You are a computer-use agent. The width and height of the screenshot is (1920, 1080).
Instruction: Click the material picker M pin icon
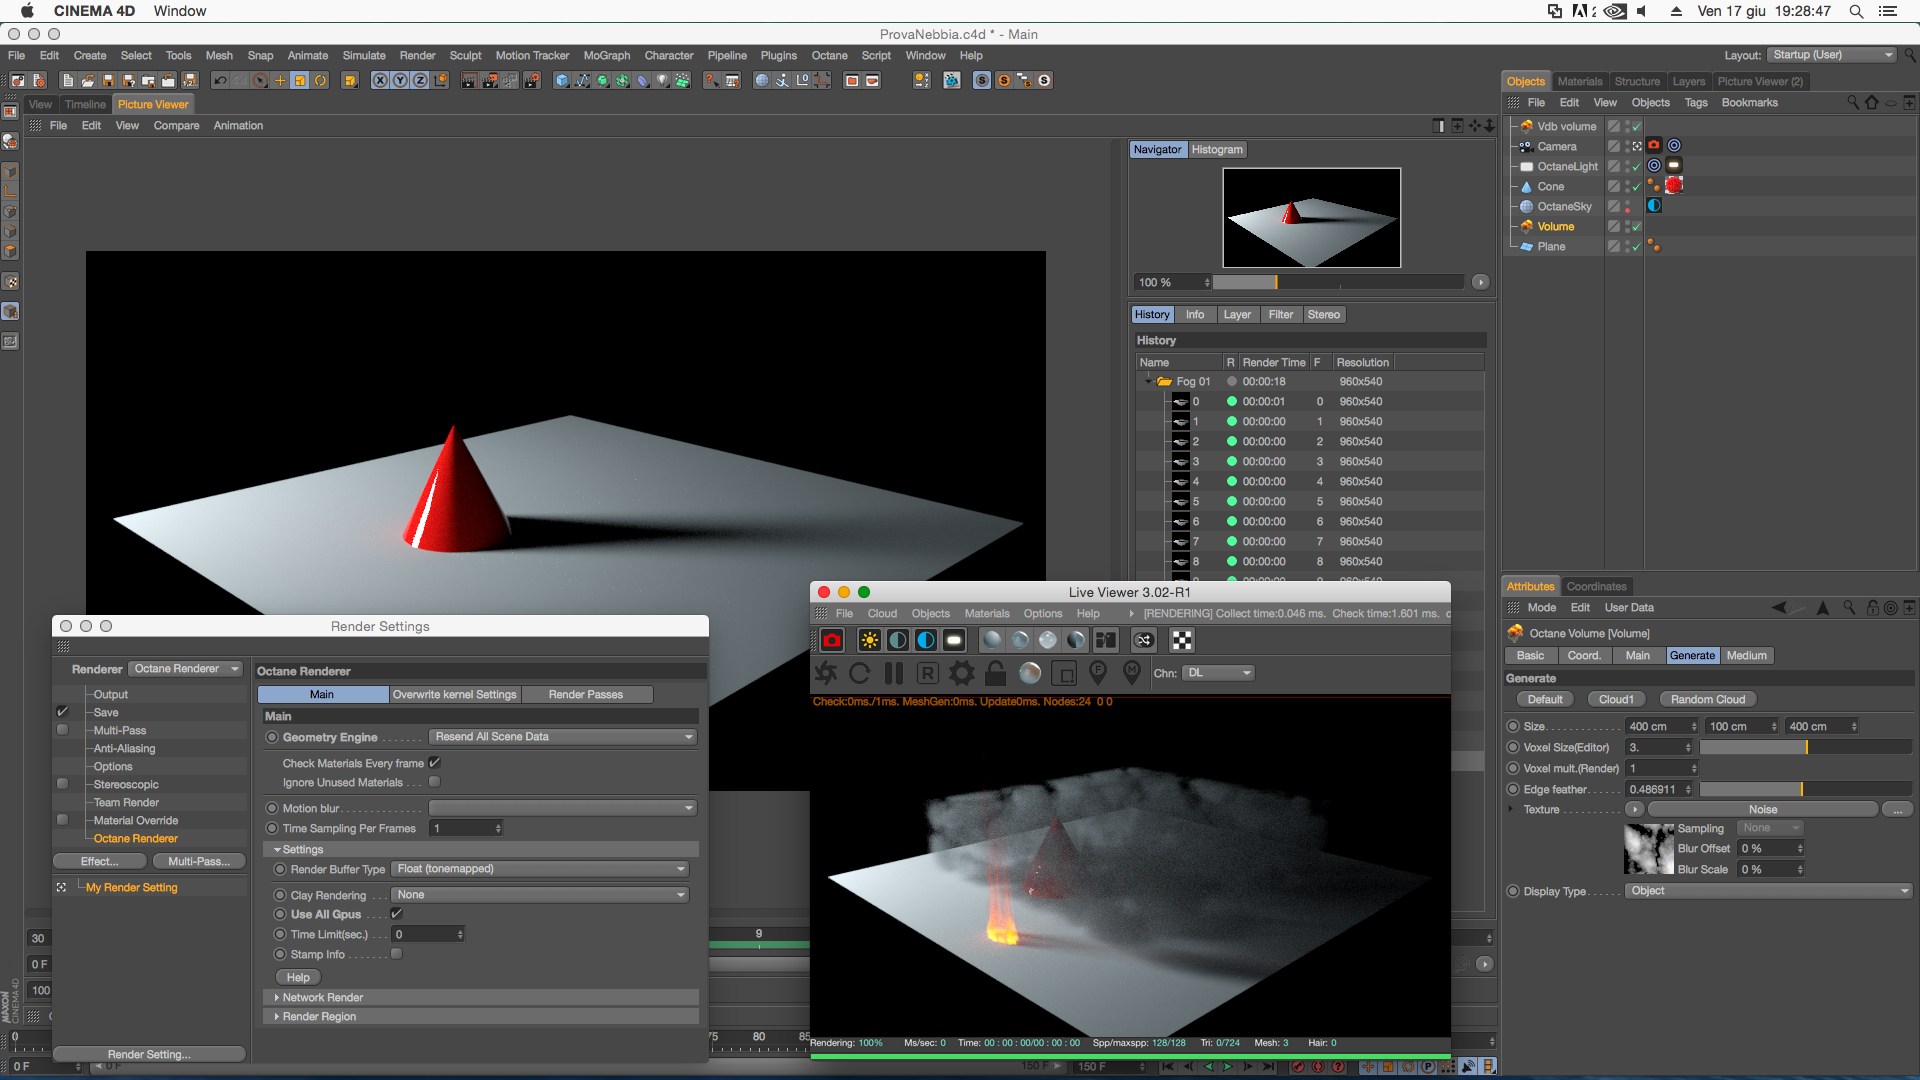point(1132,673)
